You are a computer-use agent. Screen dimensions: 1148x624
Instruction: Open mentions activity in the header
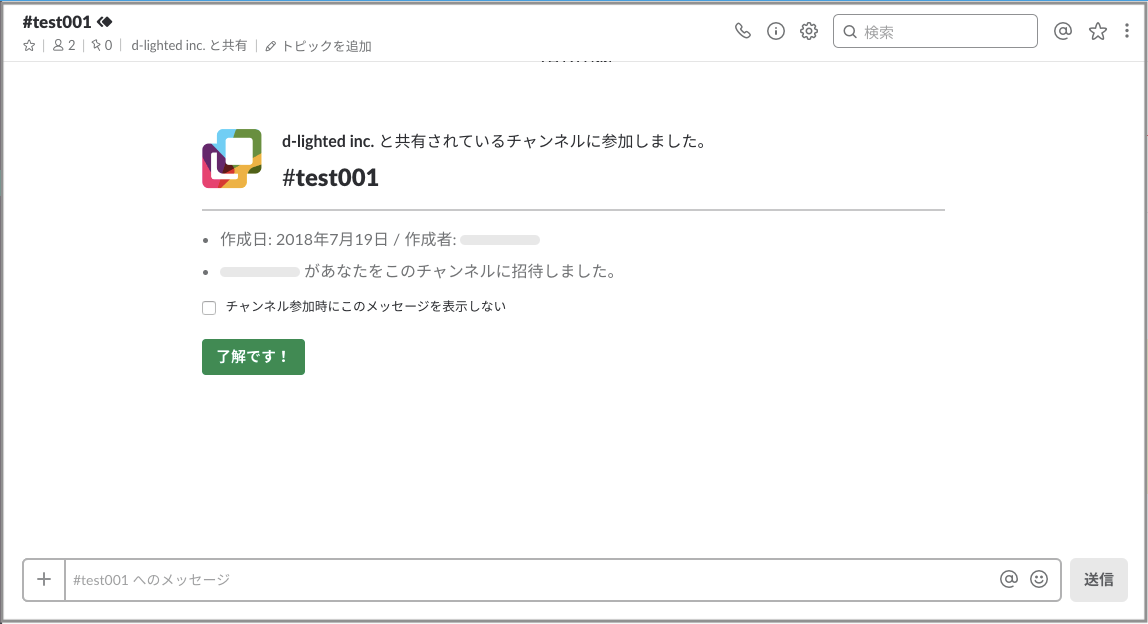(x=1063, y=31)
